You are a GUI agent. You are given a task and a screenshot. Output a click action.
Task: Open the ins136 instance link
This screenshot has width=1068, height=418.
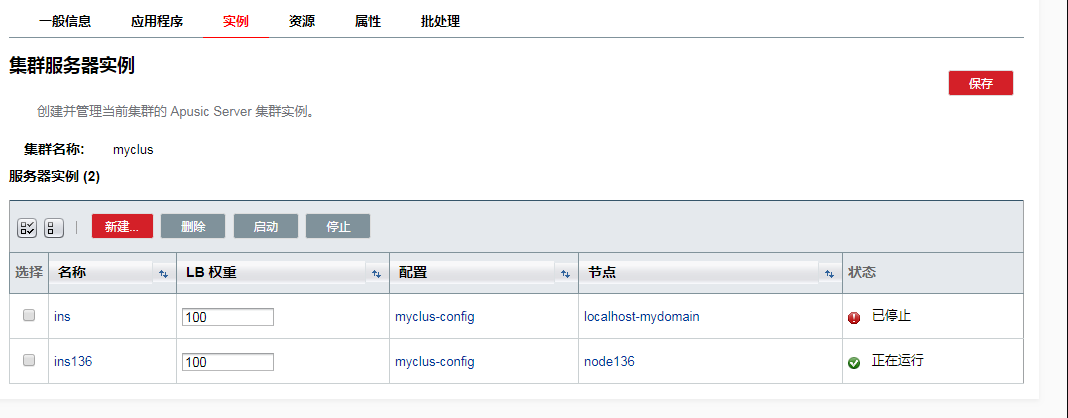(73, 362)
